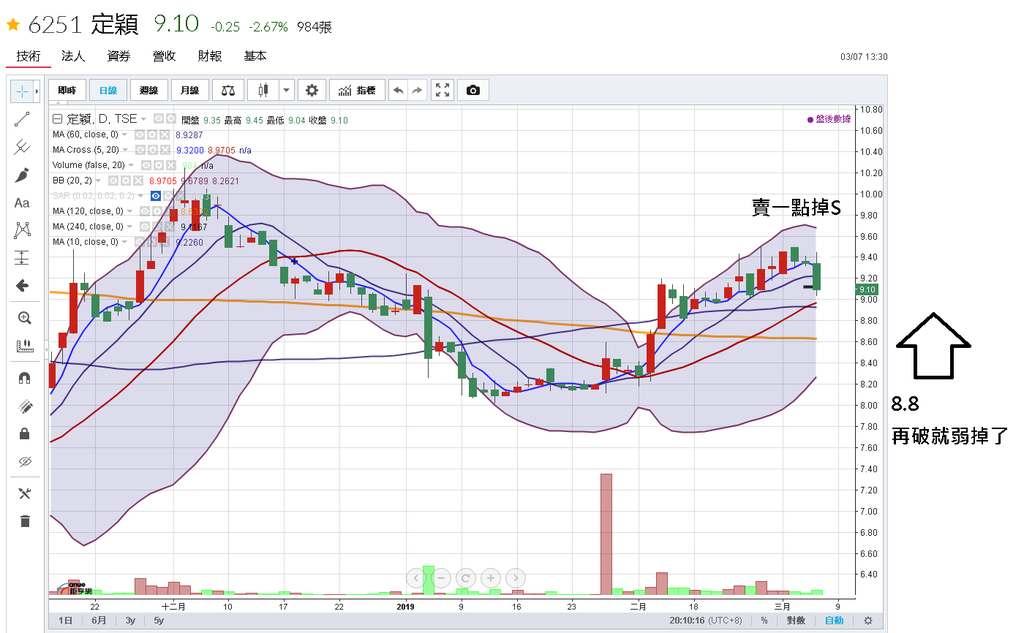Open the 基本 tab

[x=255, y=56]
